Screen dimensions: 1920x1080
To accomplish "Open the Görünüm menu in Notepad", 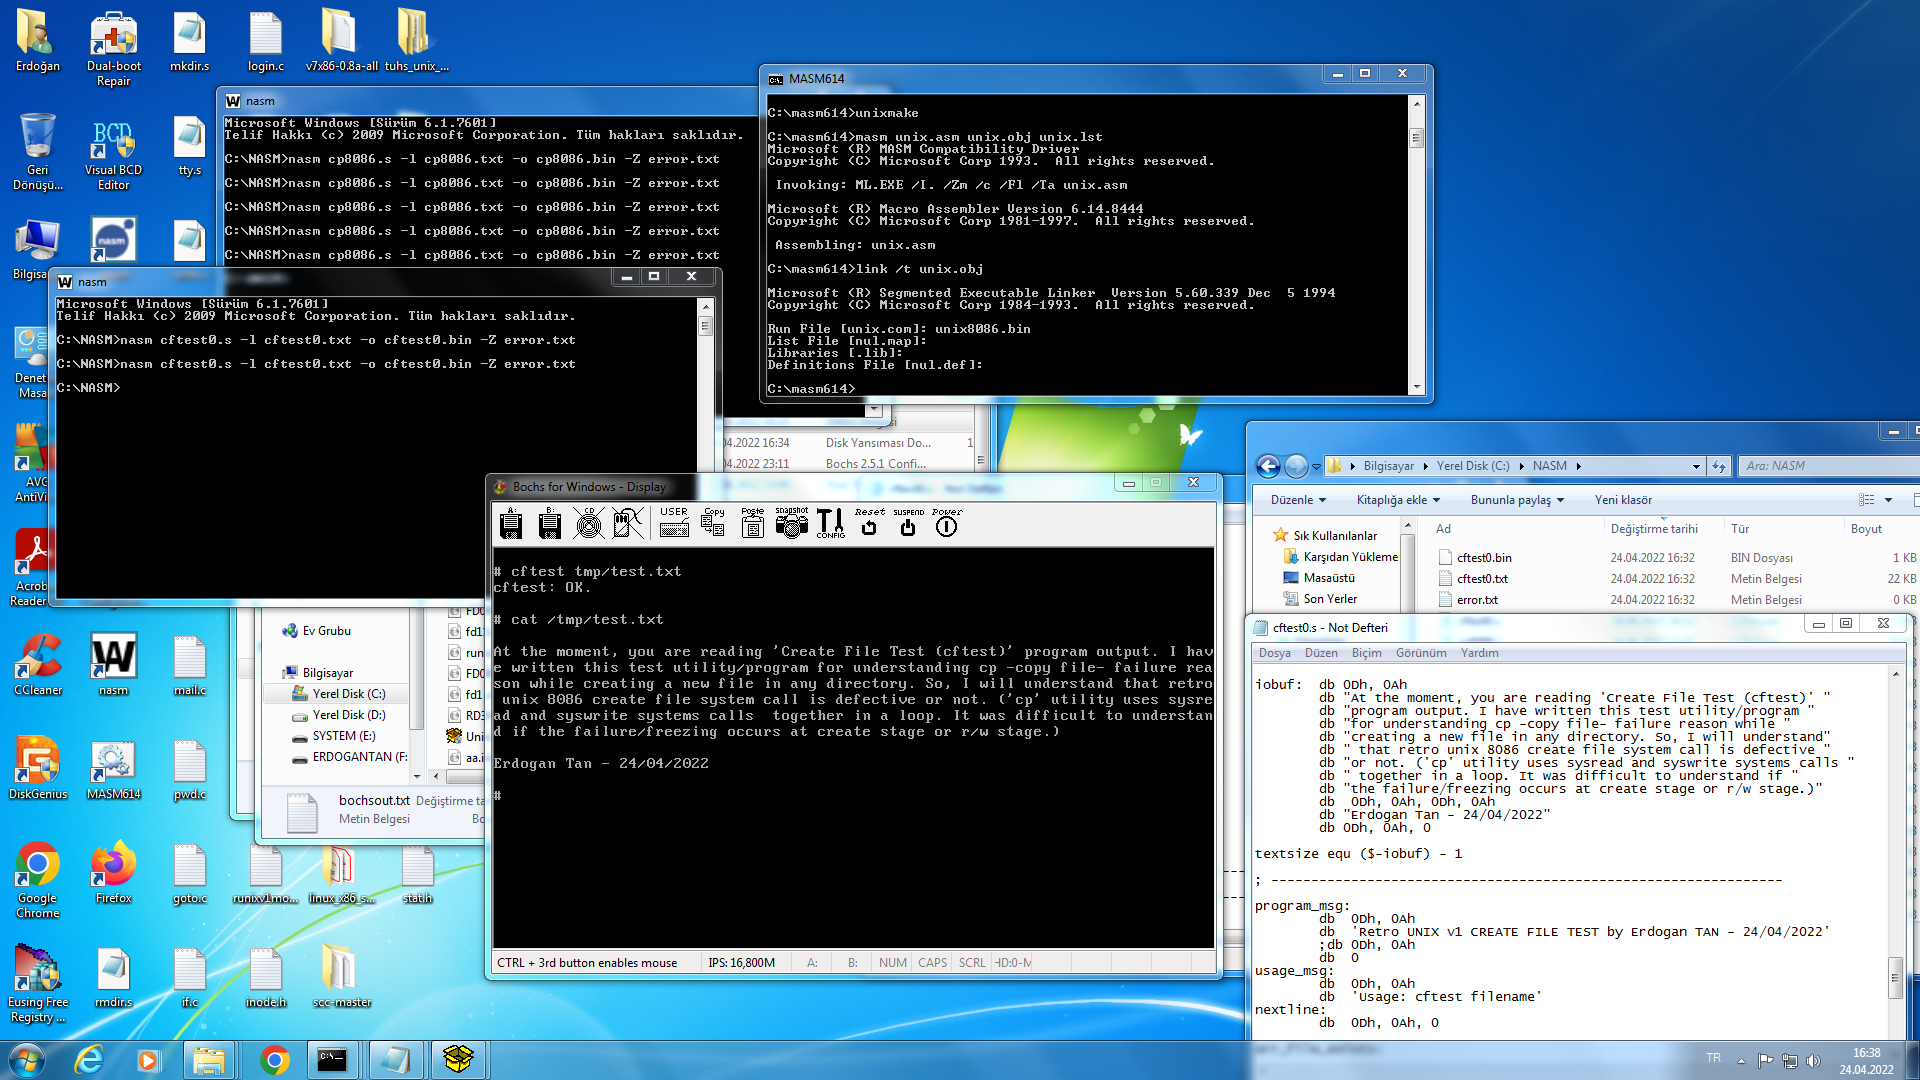I will pyautogui.click(x=1420, y=653).
